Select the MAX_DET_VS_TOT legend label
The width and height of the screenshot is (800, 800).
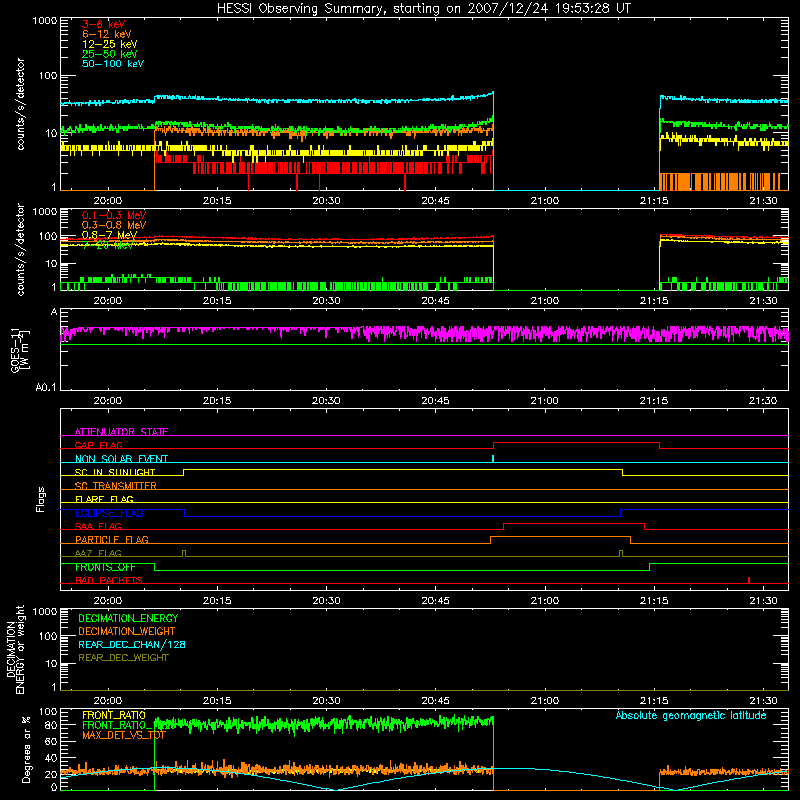tap(124, 735)
